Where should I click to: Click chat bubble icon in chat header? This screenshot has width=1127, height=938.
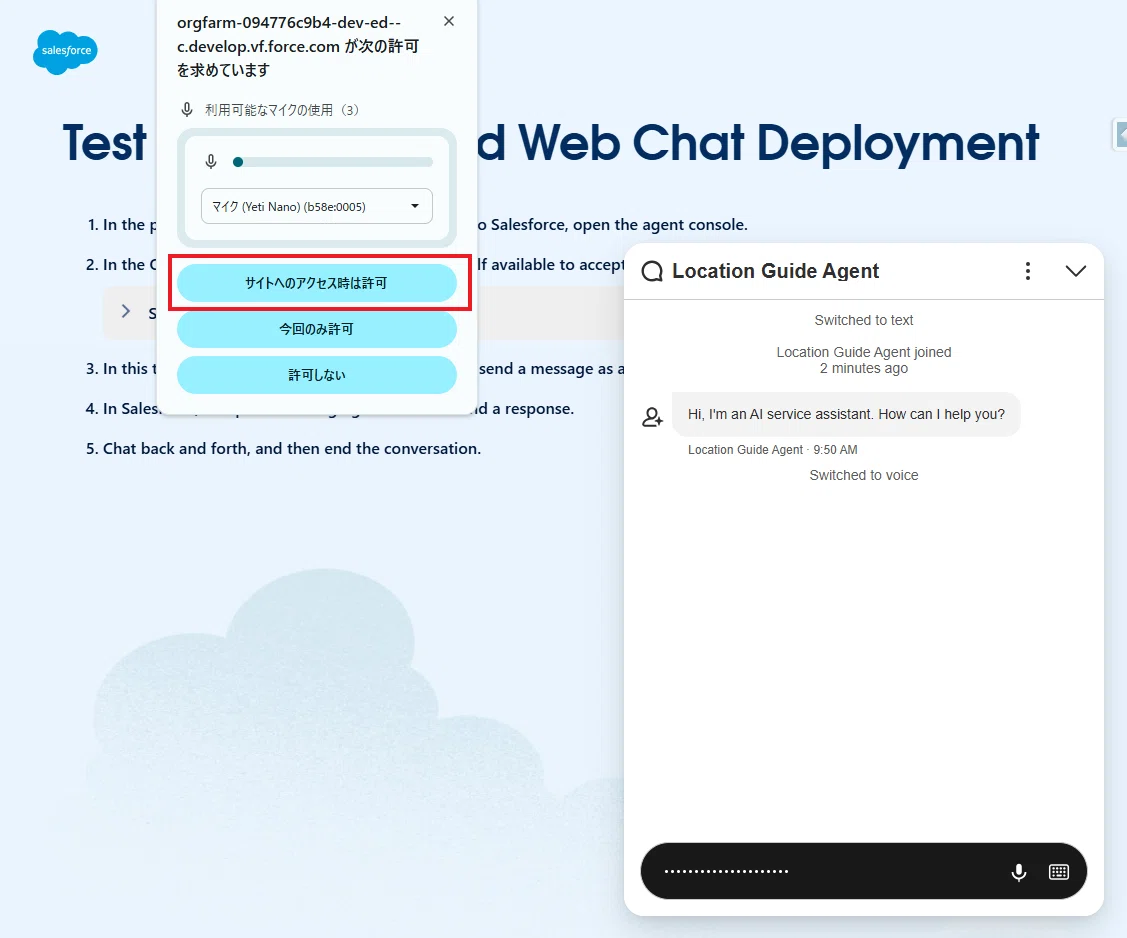tap(652, 272)
